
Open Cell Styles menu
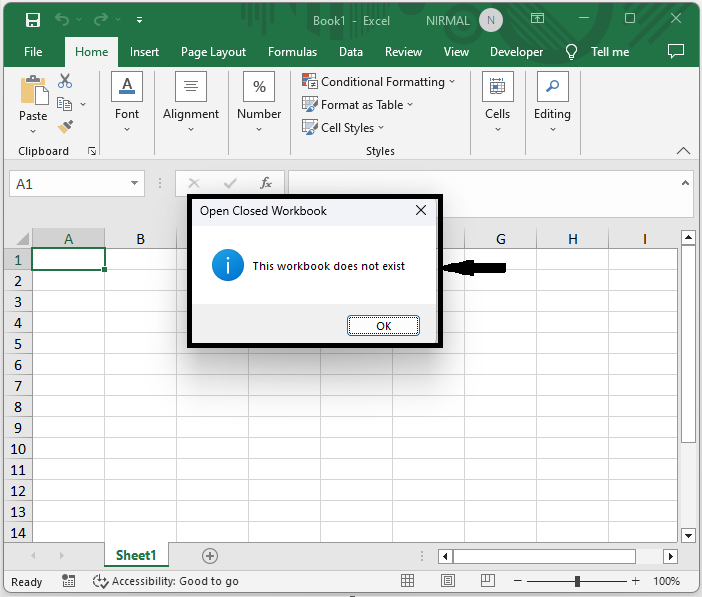(343, 128)
